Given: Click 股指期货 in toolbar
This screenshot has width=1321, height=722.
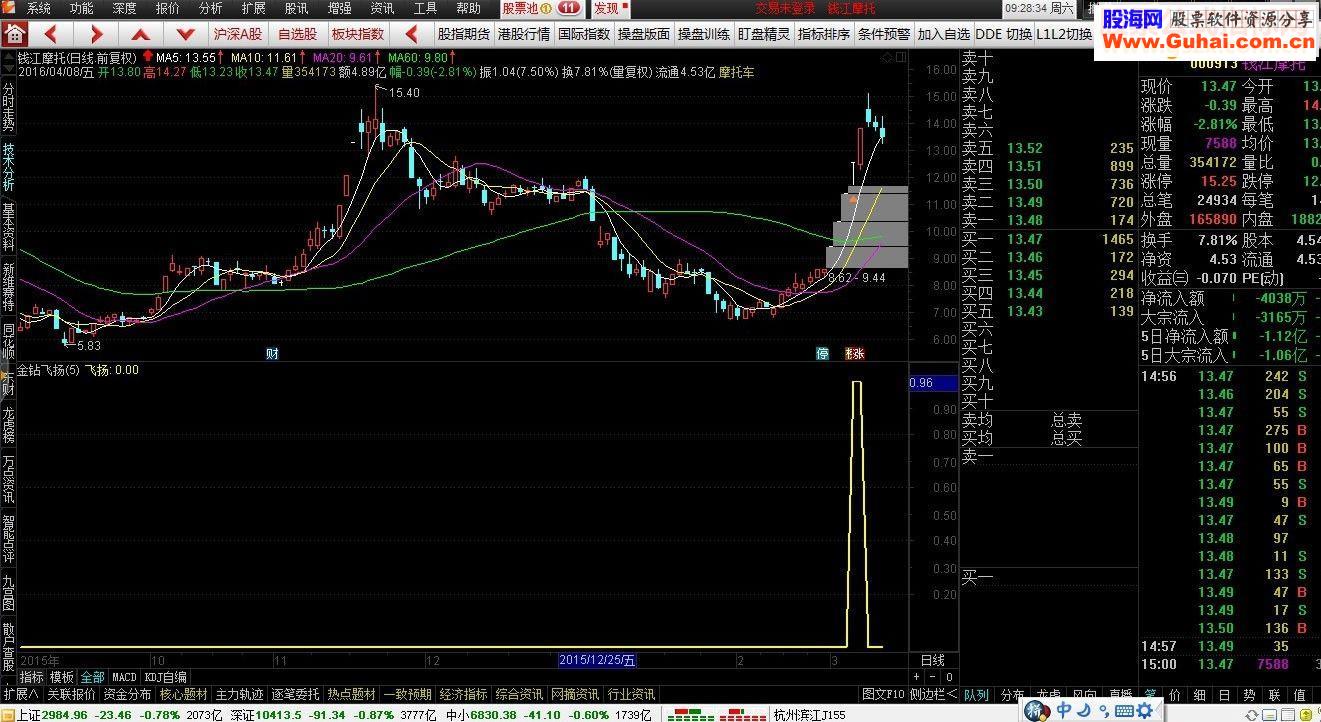Looking at the screenshot, I should 463,33.
